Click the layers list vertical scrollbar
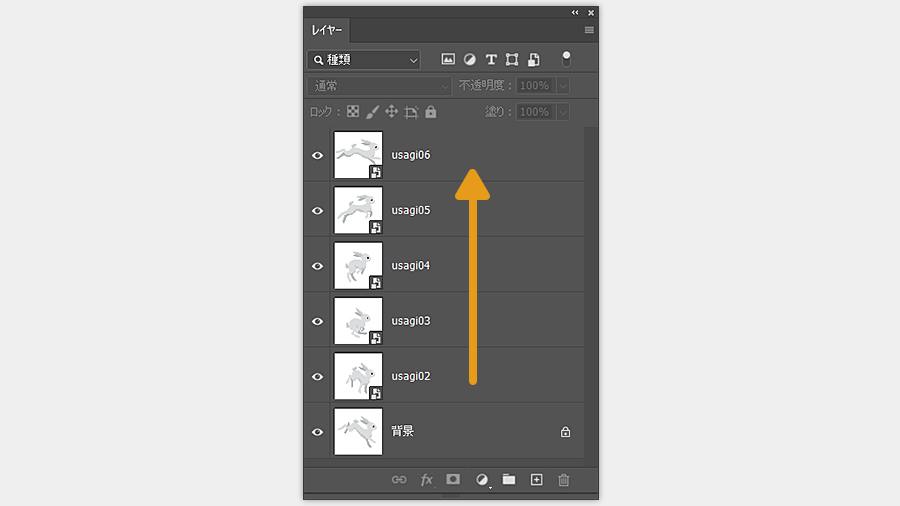The image size is (900, 506). (591, 296)
